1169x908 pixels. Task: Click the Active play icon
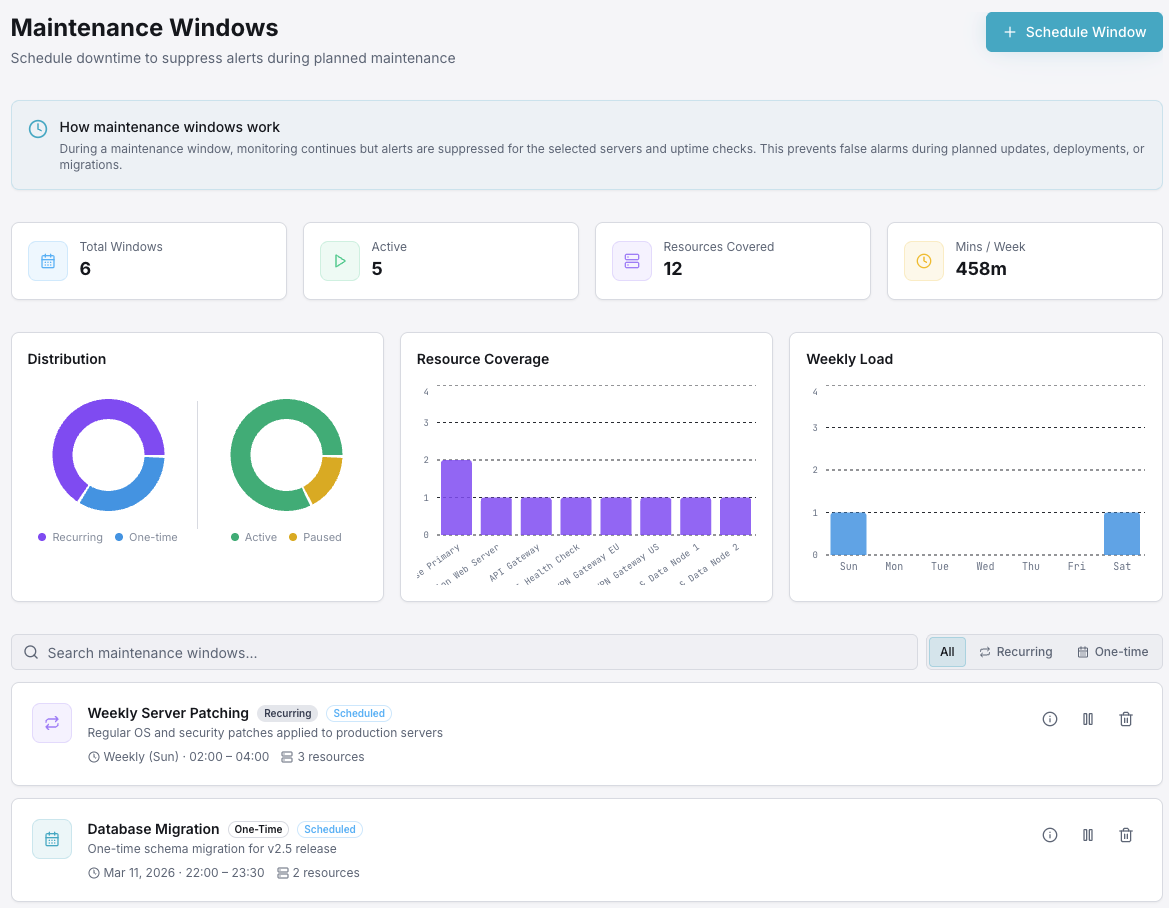tap(340, 261)
